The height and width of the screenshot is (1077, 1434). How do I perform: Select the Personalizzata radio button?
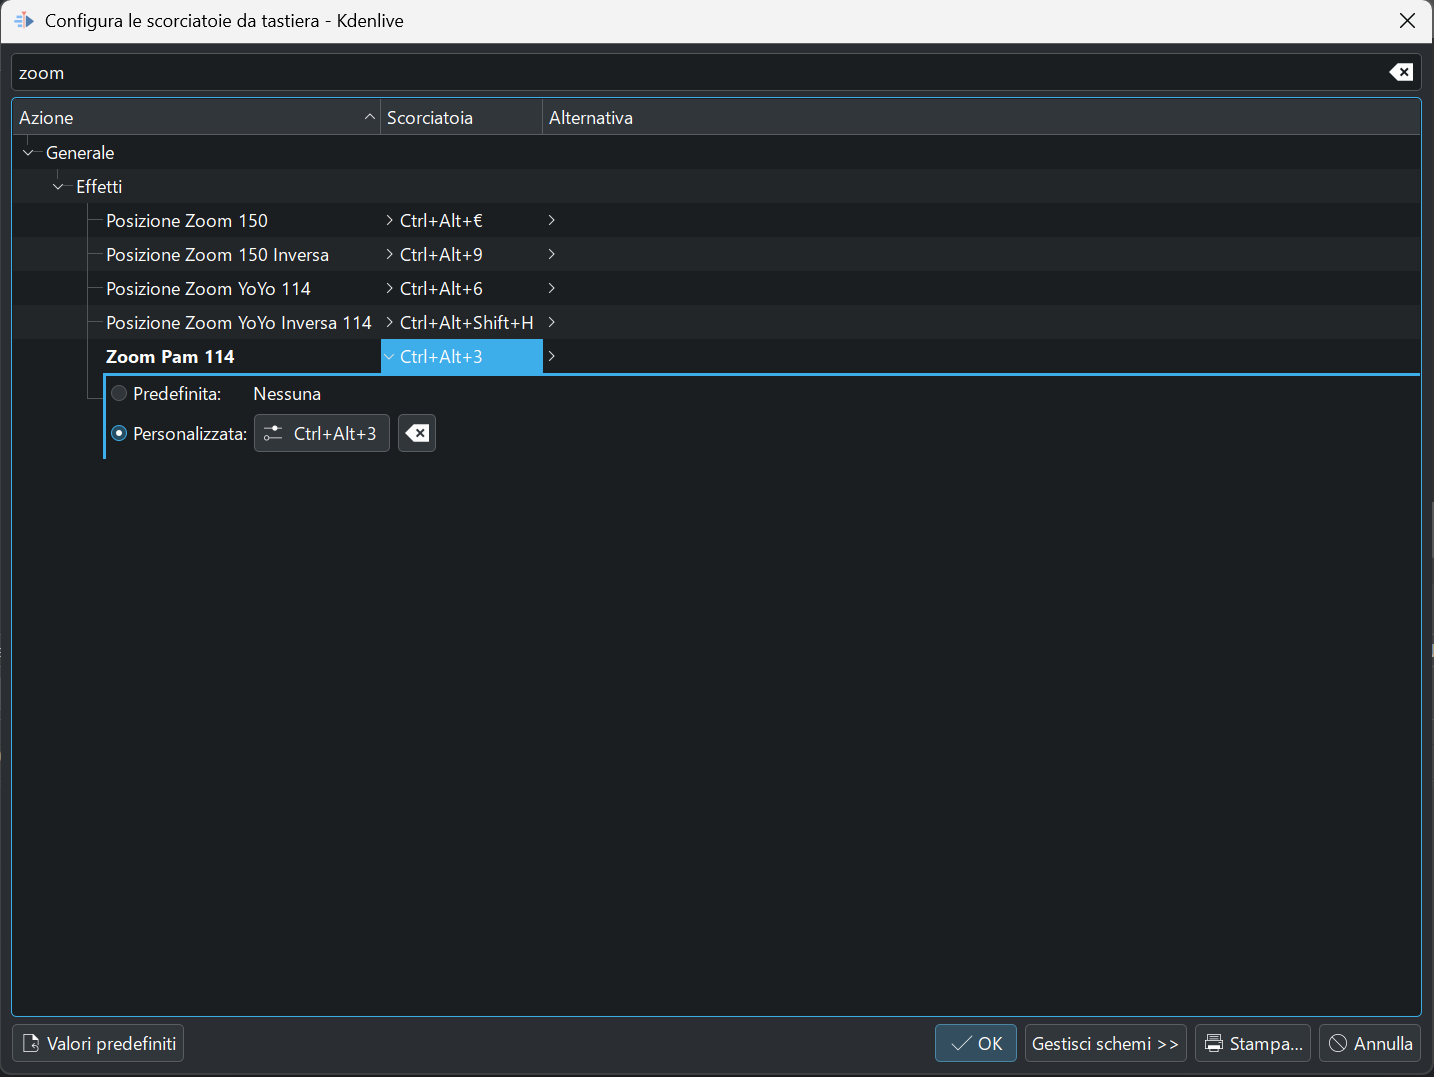[x=120, y=434]
